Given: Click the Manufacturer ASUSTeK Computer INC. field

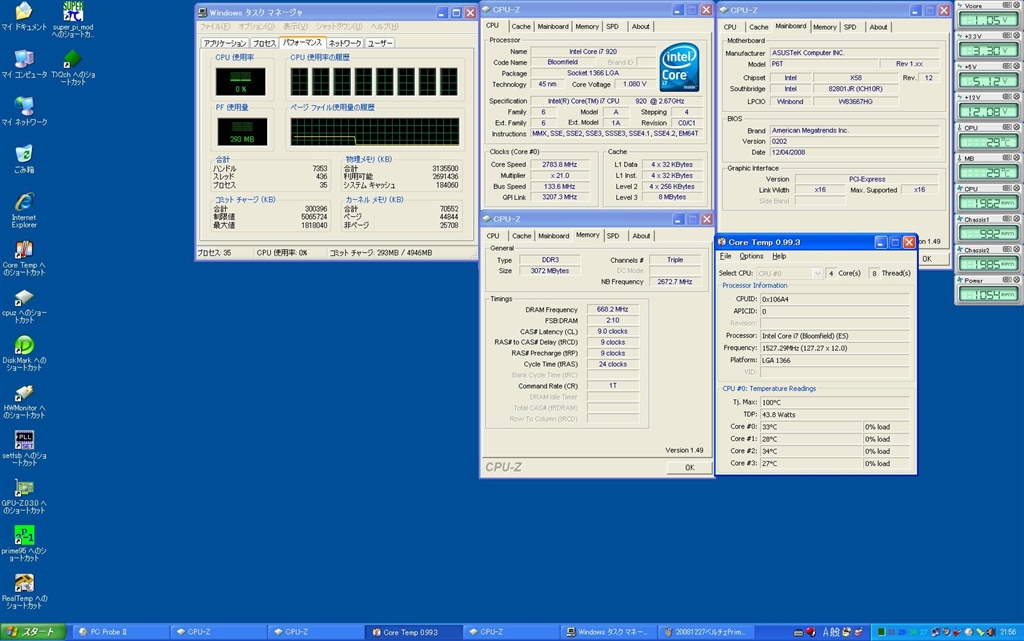Looking at the screenshot, I should [x=854, y=53].
